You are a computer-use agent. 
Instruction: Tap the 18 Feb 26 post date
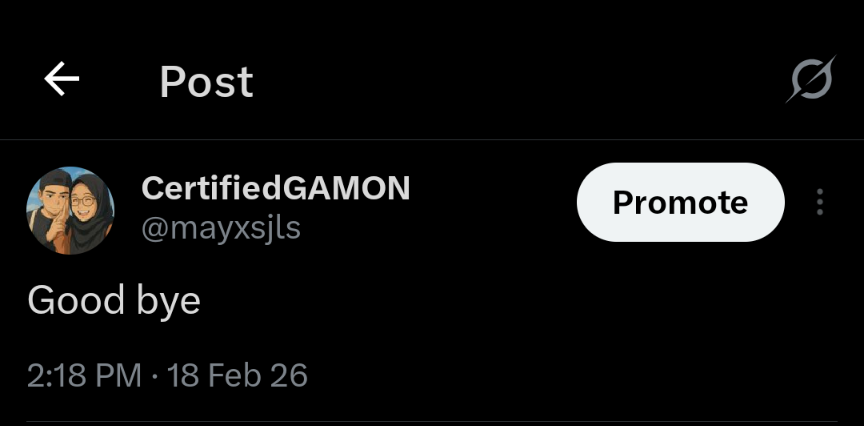(238, 376)
